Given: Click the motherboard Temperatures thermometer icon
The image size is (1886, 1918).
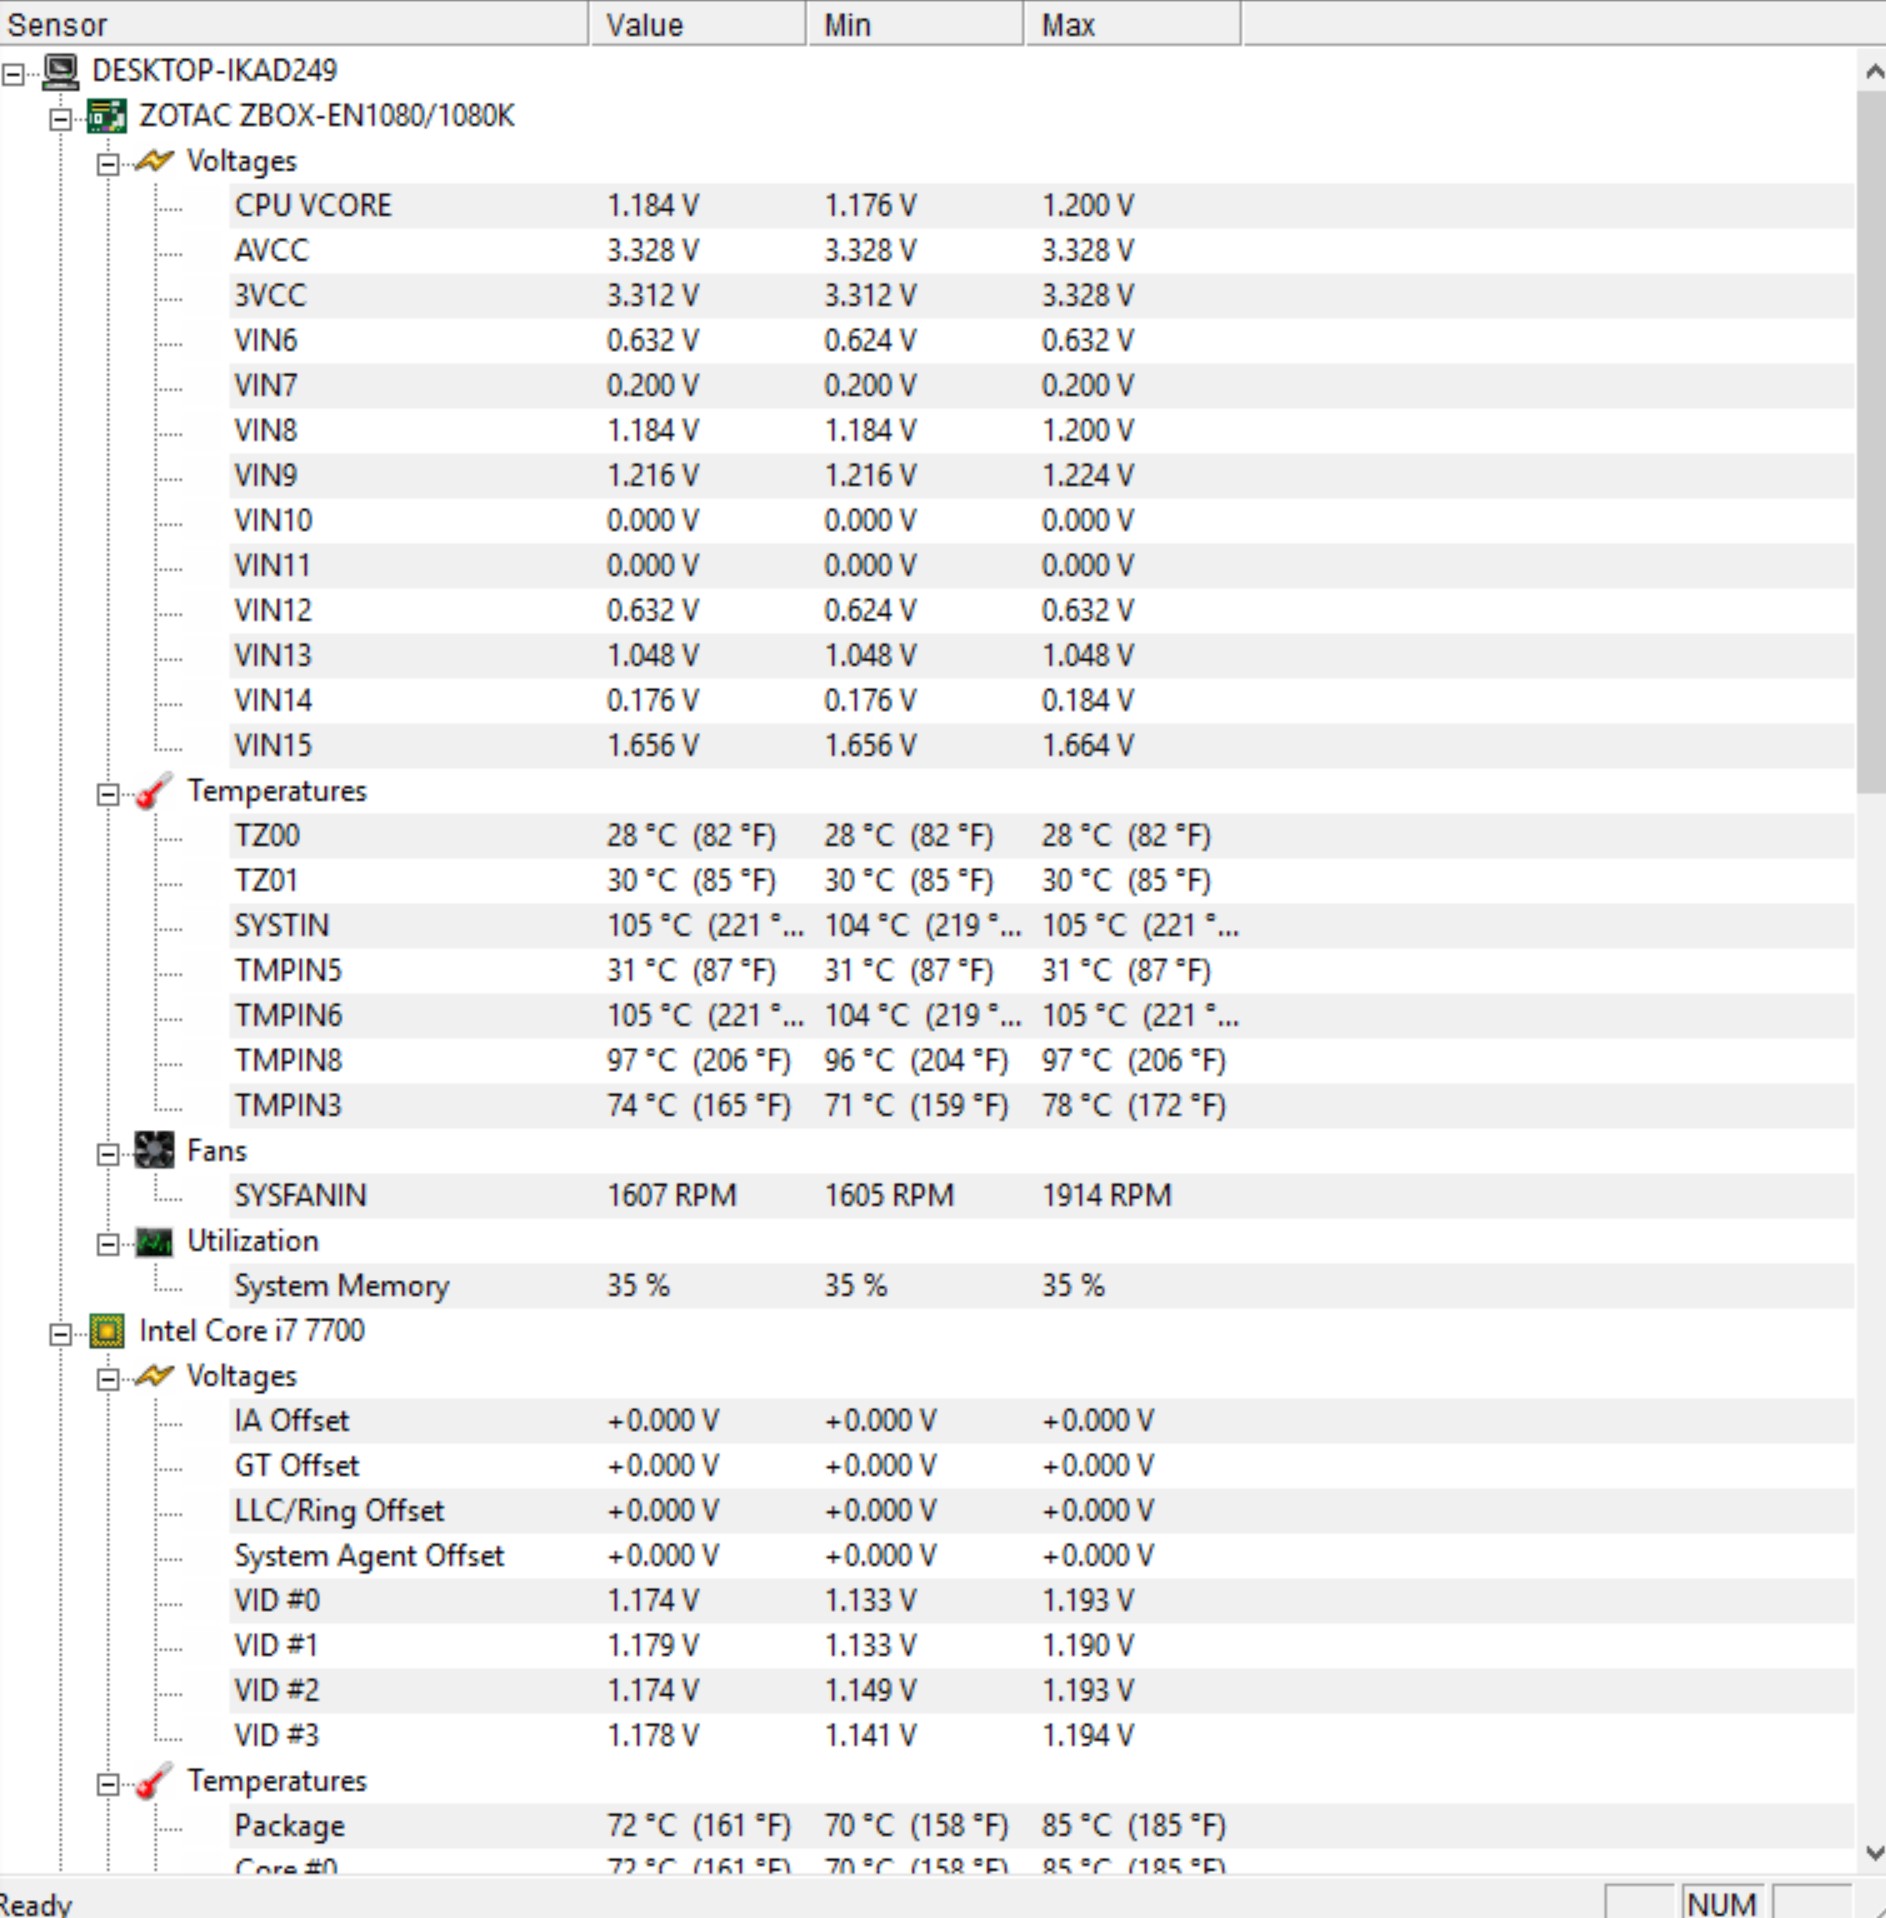Looking at the screenshot, I should coord(154,791).
